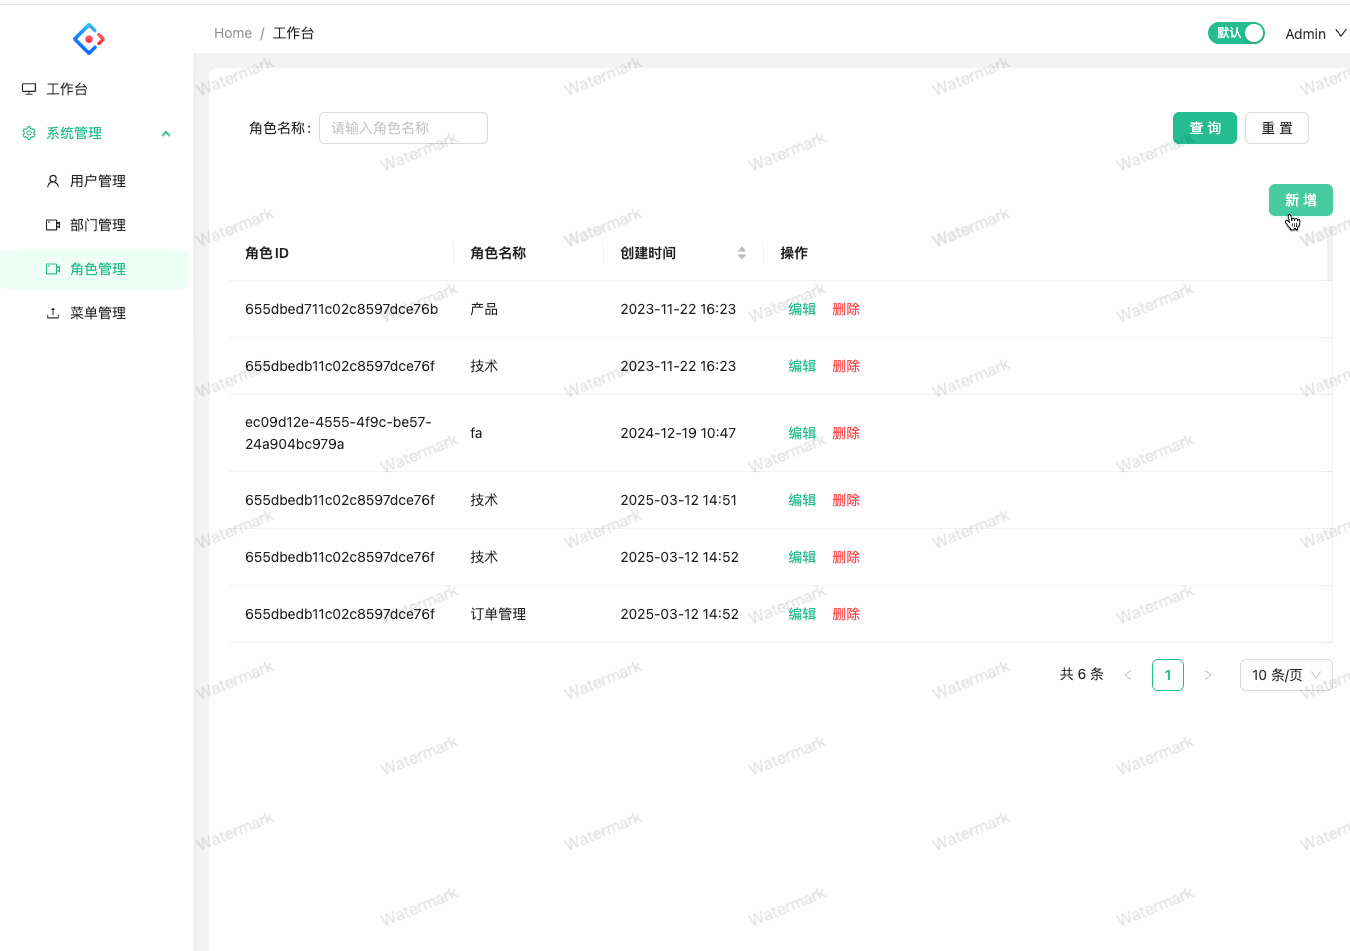Viewport: 1350px width, 951px height.
Task: Click the 工作台 monitor icon in sidebar
Action: pos(29,89)
